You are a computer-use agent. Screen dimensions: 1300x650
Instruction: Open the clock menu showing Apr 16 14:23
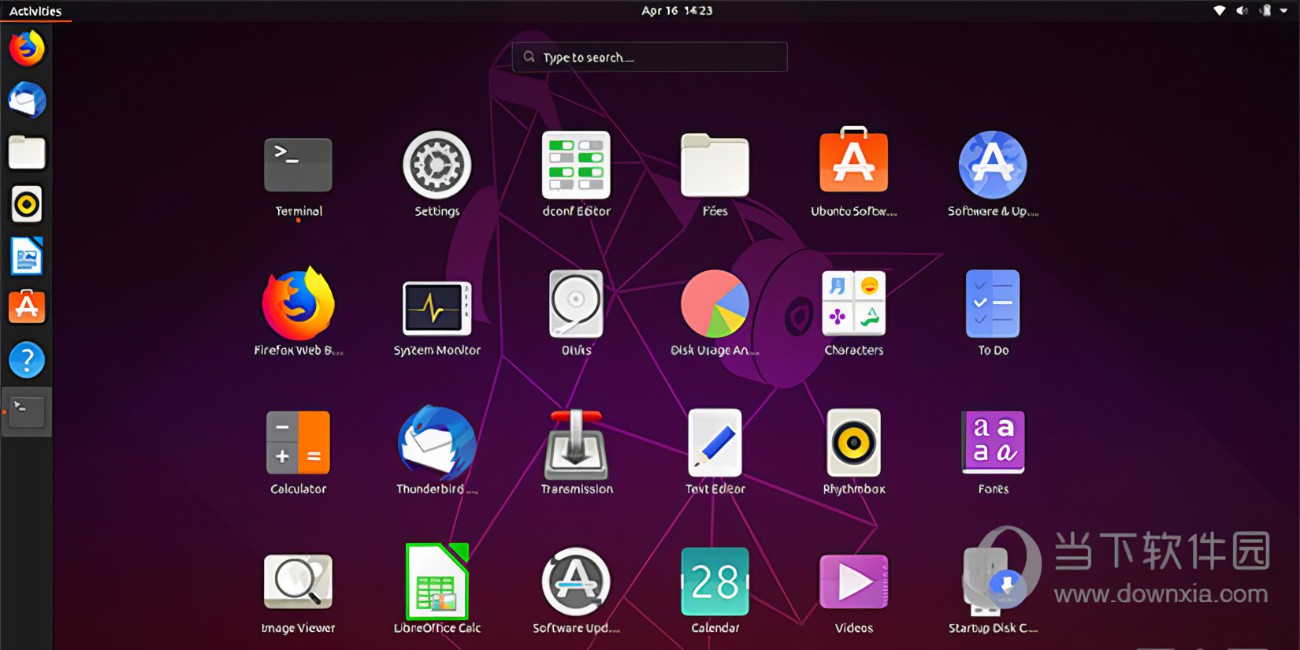pyautogui.click(x=677, y=11)
